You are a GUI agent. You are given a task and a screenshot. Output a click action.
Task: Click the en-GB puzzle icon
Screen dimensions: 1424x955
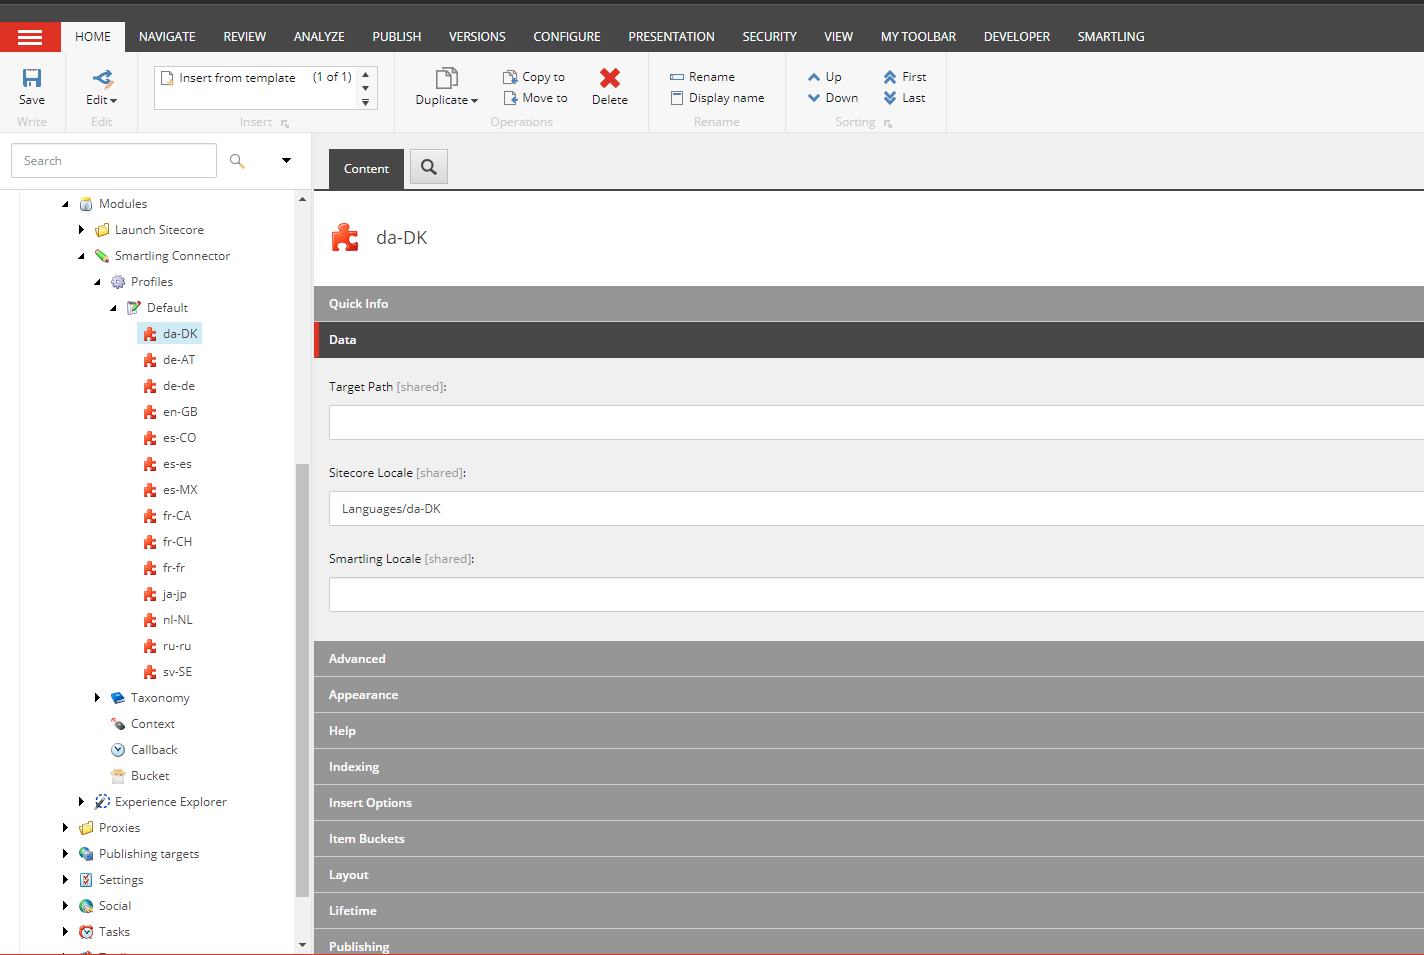pyautogui.click(x=150, y=412)
